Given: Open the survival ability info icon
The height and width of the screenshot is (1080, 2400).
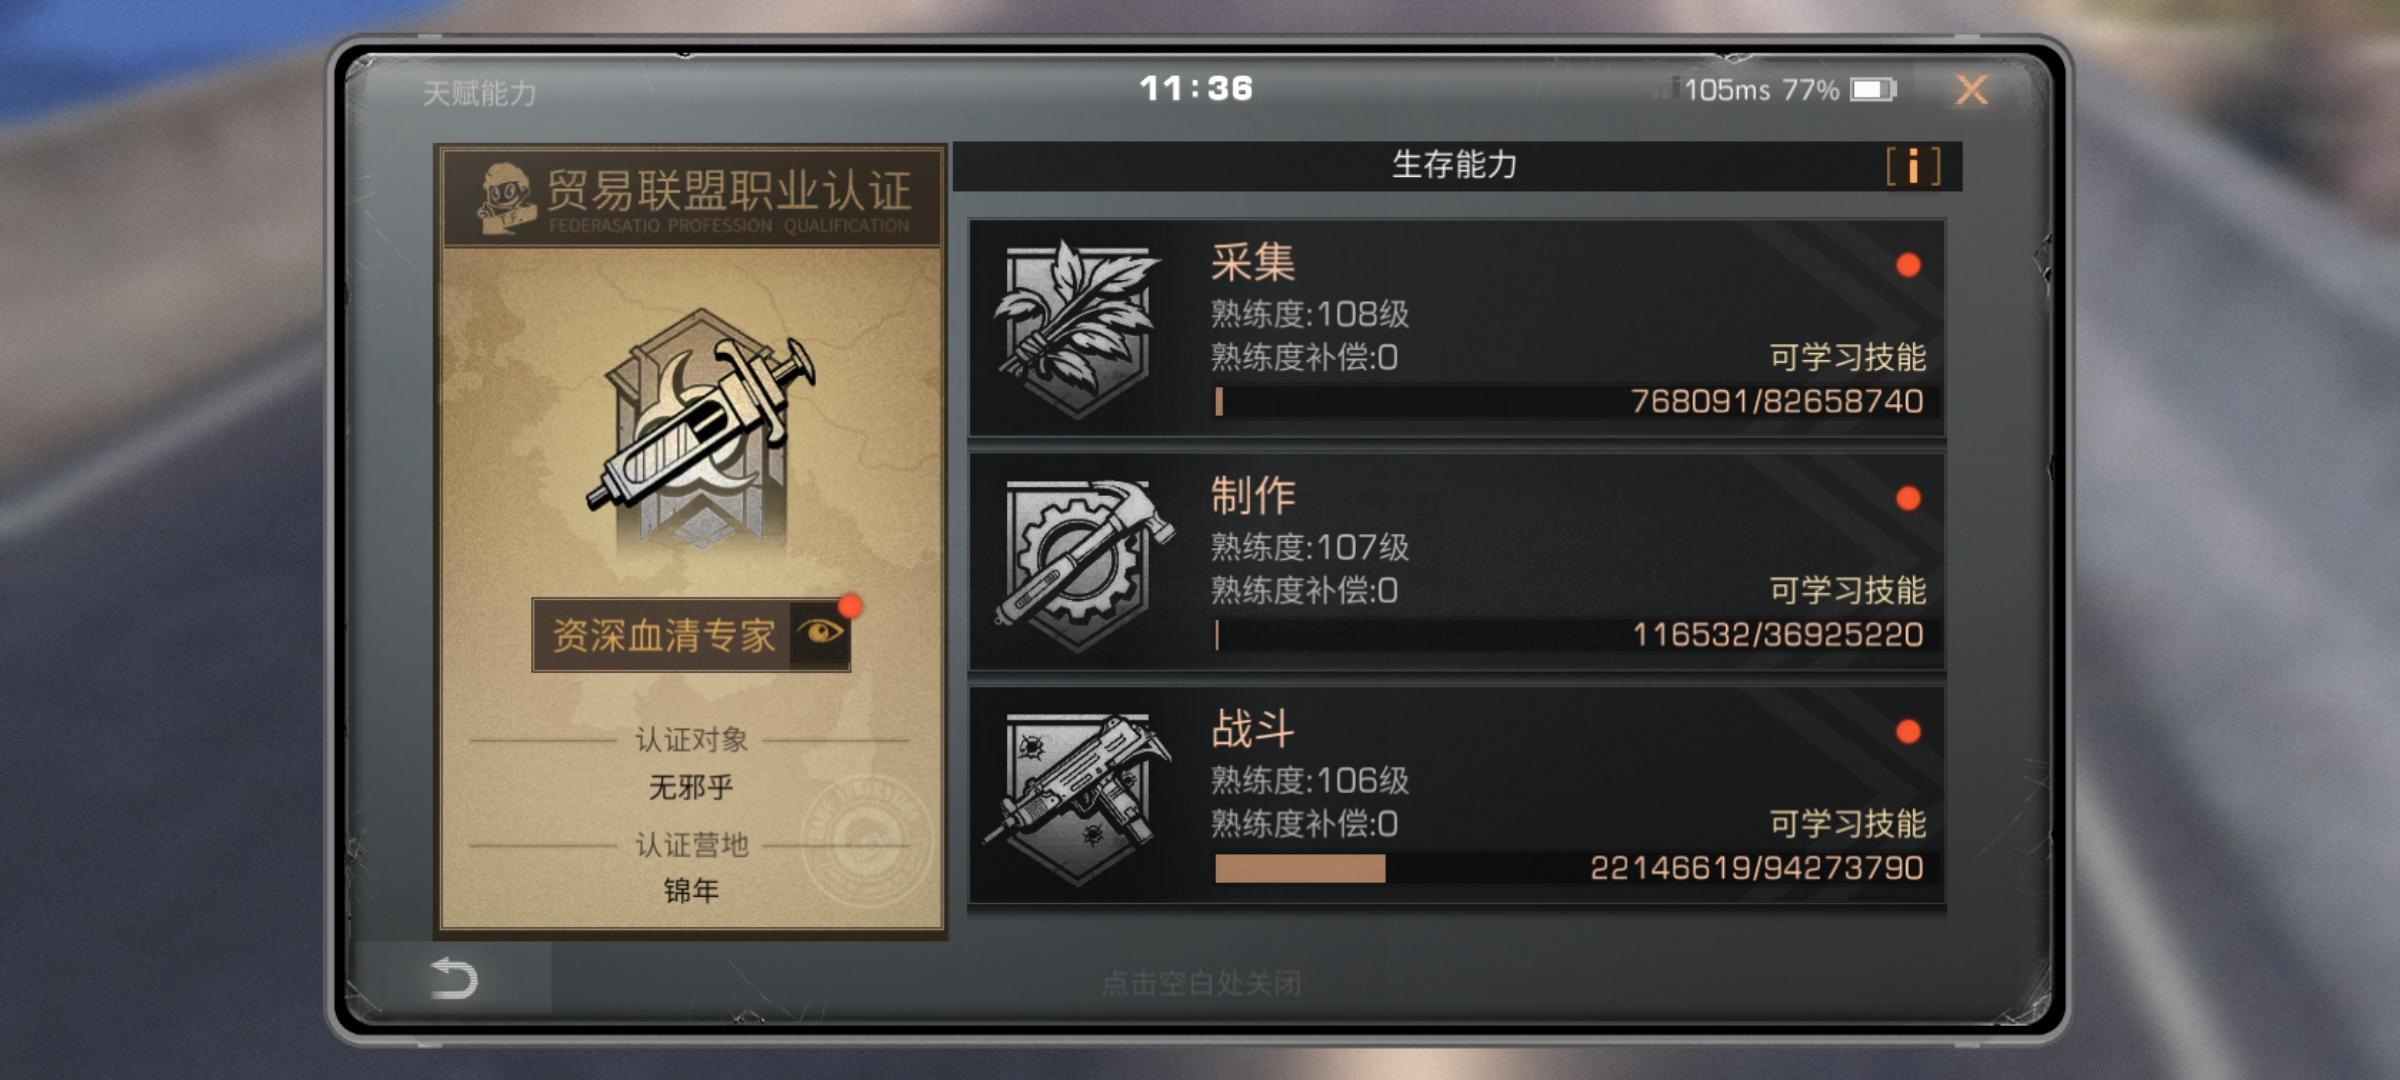Looking at the screenshot, I should (x=1913, y=166).
